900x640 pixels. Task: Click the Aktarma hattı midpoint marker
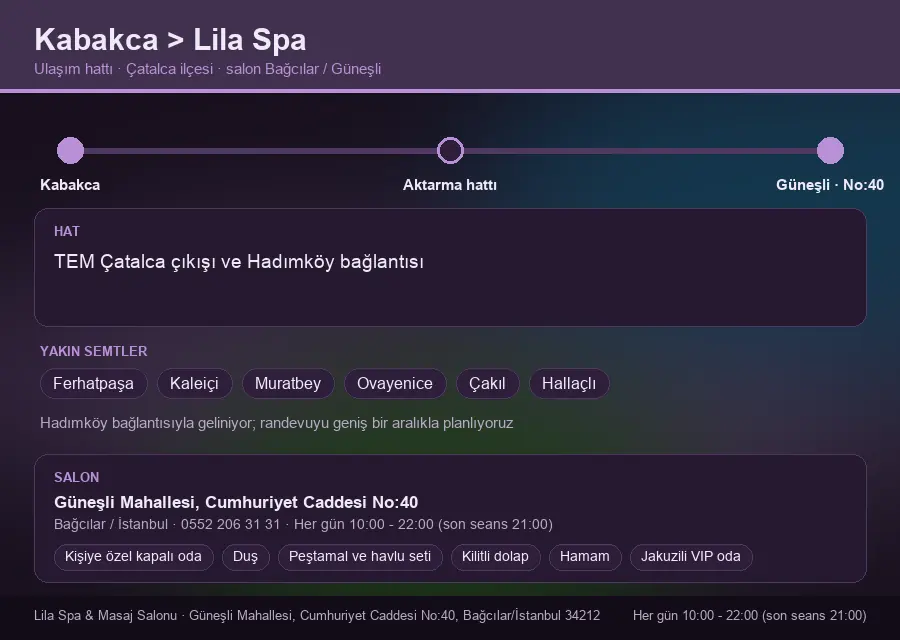point(450,150)
